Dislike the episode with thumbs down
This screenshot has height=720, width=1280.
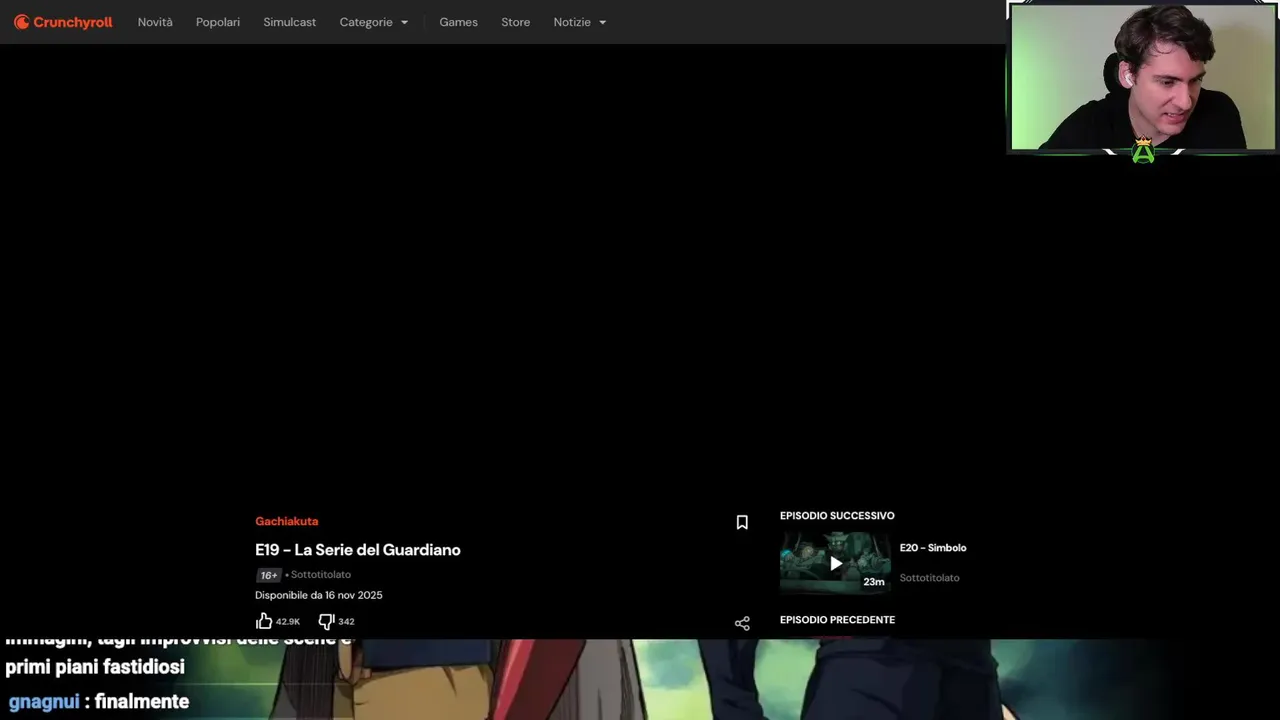pos(326,621)
